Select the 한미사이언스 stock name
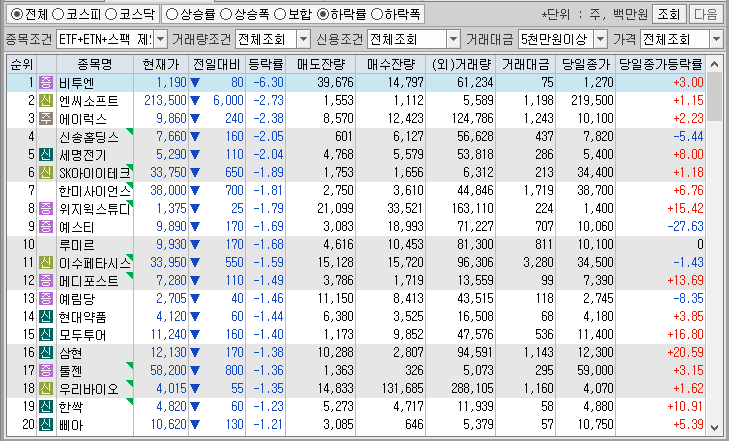This screenshot has width=729, height=441. 95,191
